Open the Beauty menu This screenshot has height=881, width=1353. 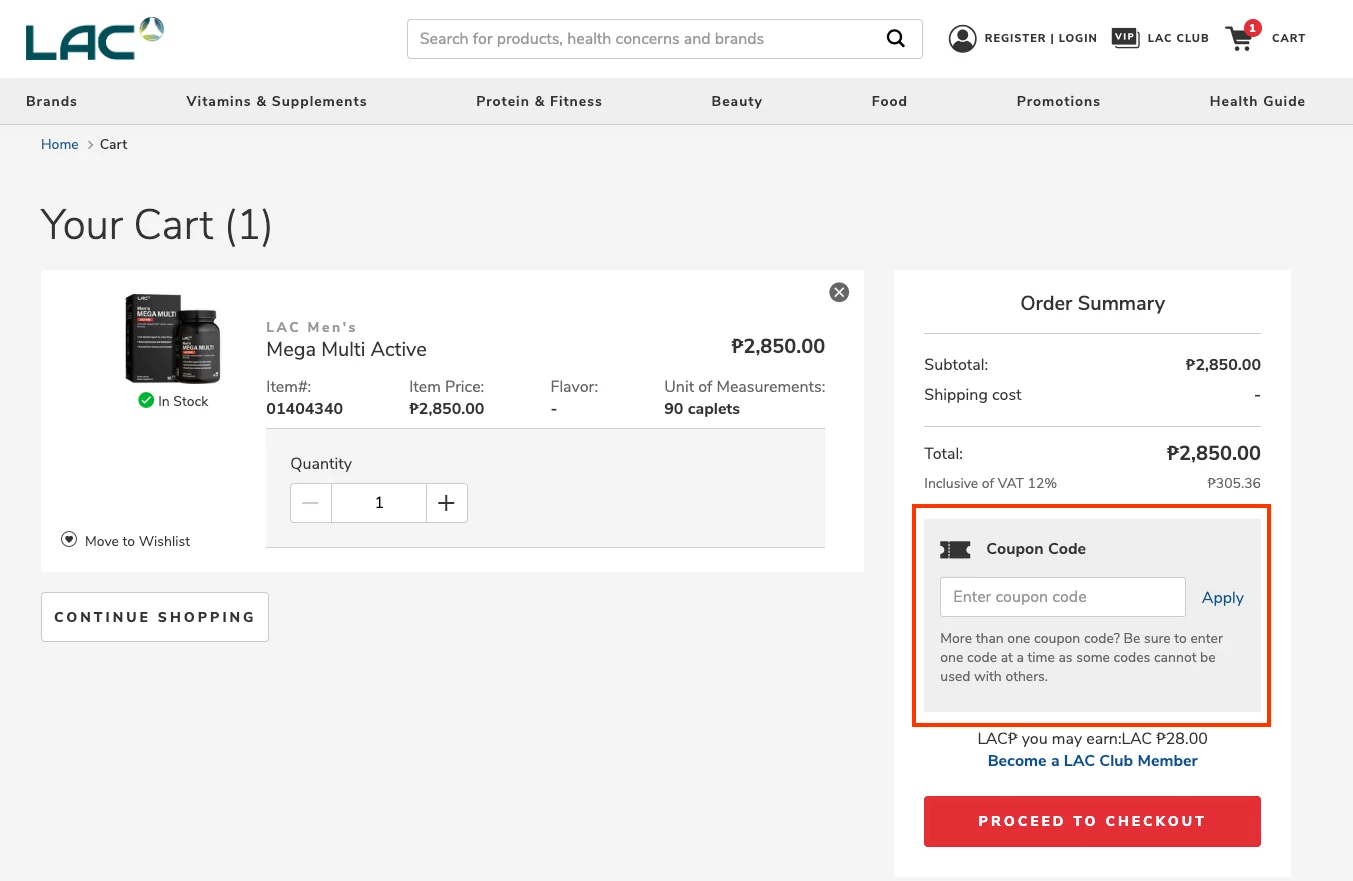pyautogui.click(x=737, y=101)
